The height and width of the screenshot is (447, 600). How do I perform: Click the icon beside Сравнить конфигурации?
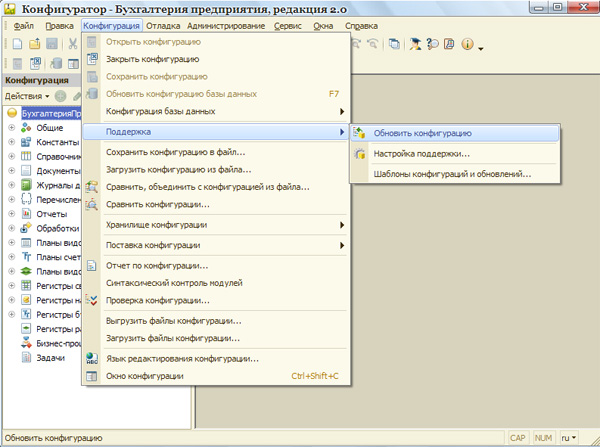click(92, 204)
